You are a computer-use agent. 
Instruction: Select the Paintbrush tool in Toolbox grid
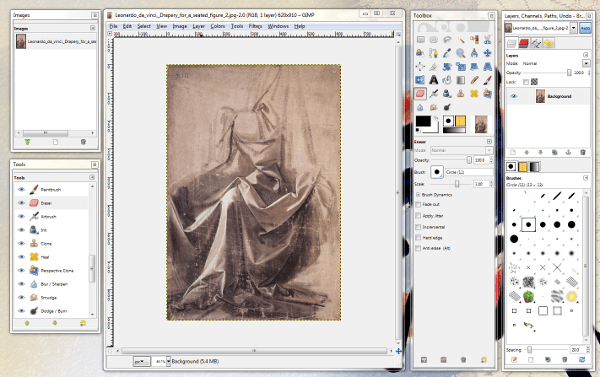click(488, 80)
